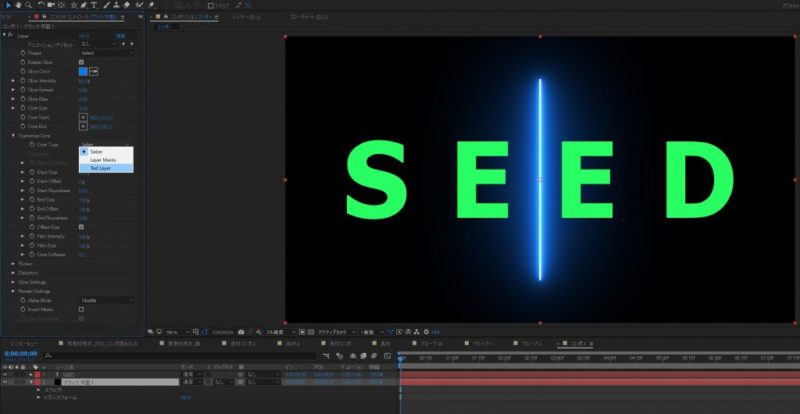The height and width of the screenshot is (414, 800).
Task: Open the Alpha Mode dropdown
Action: tap(106, 300)
